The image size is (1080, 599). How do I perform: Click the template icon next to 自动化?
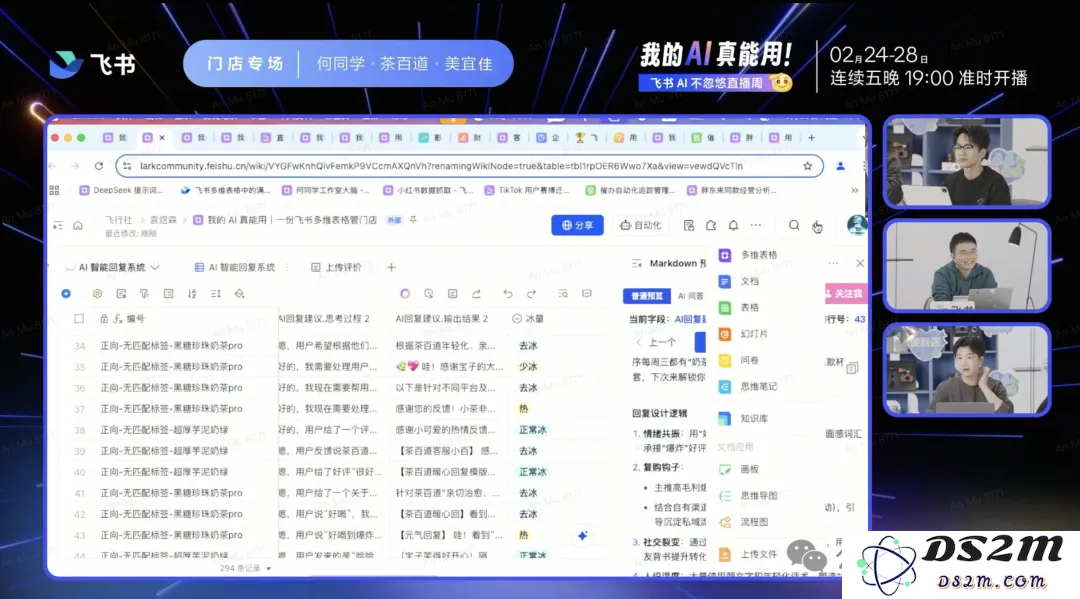(689, 225)
